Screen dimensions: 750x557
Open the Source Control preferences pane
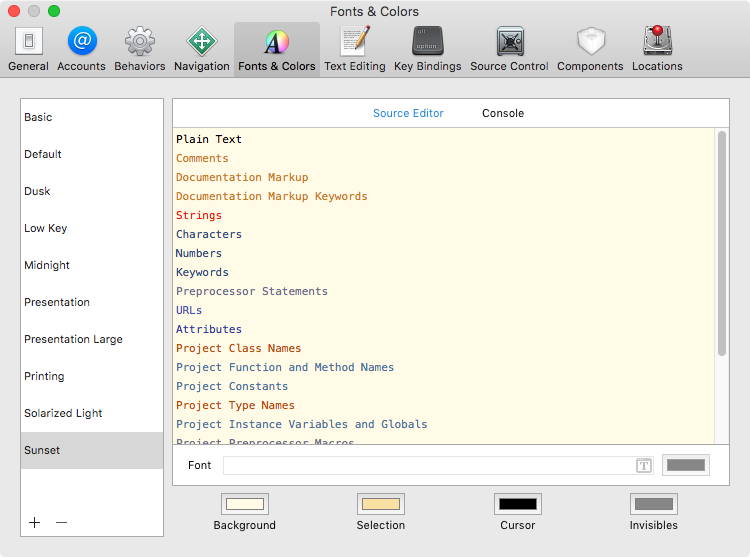[x=509, y=49]
